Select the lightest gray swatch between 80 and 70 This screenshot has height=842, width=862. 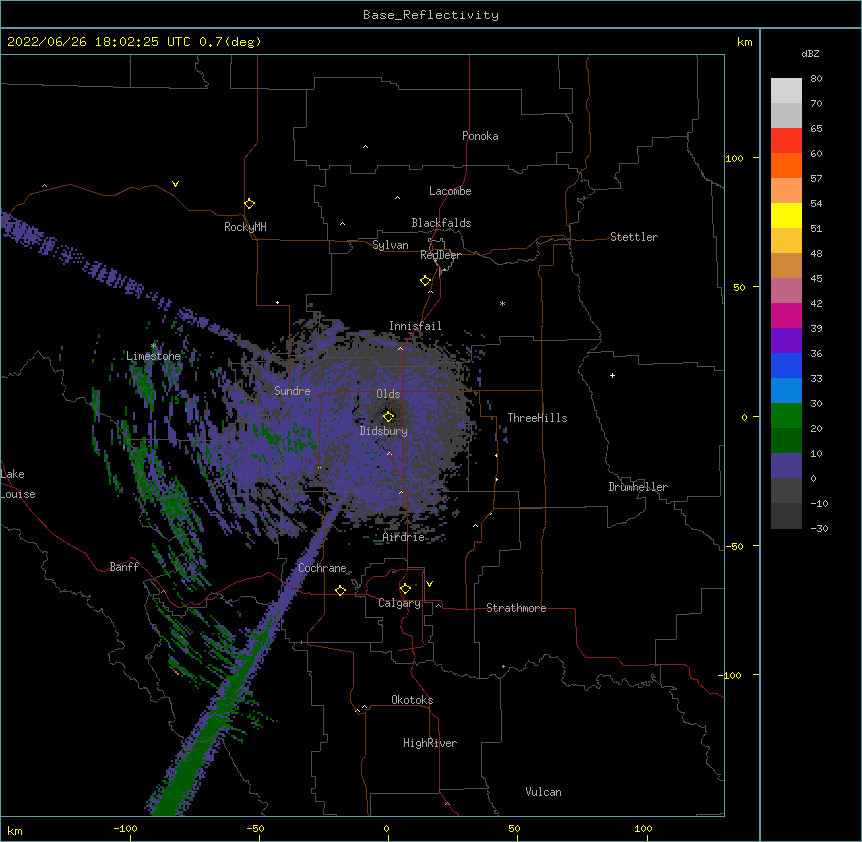coord(786,91)
